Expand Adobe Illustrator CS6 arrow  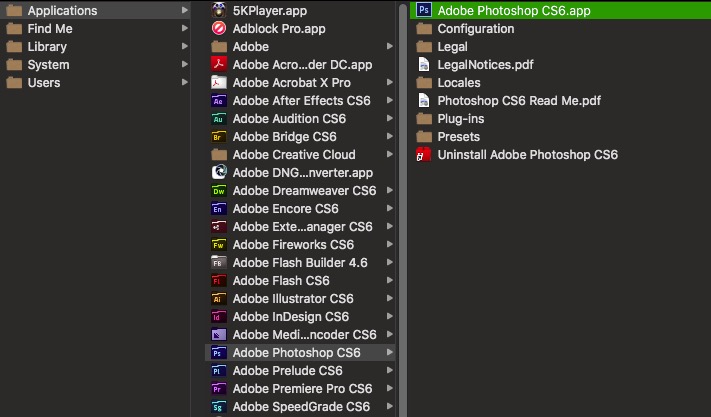pos(390,298)
